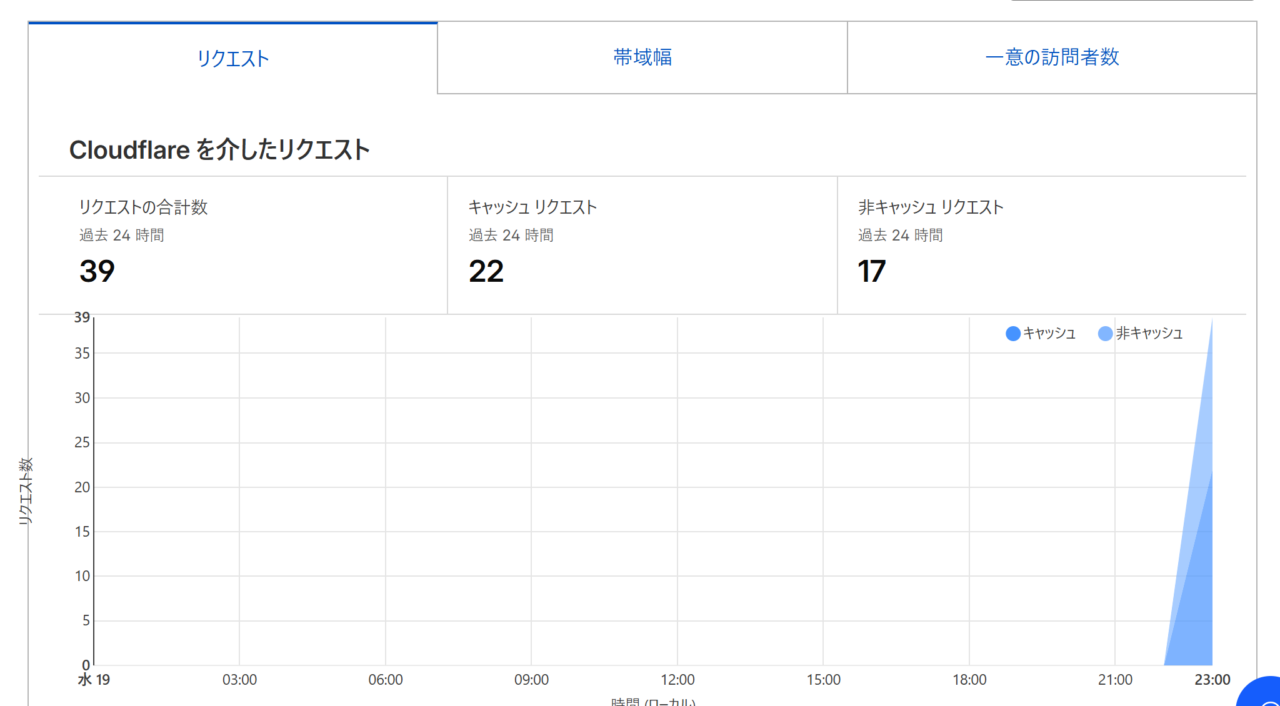
Task: Select the 23:00 time axis label
Action: pos(1212,680)
